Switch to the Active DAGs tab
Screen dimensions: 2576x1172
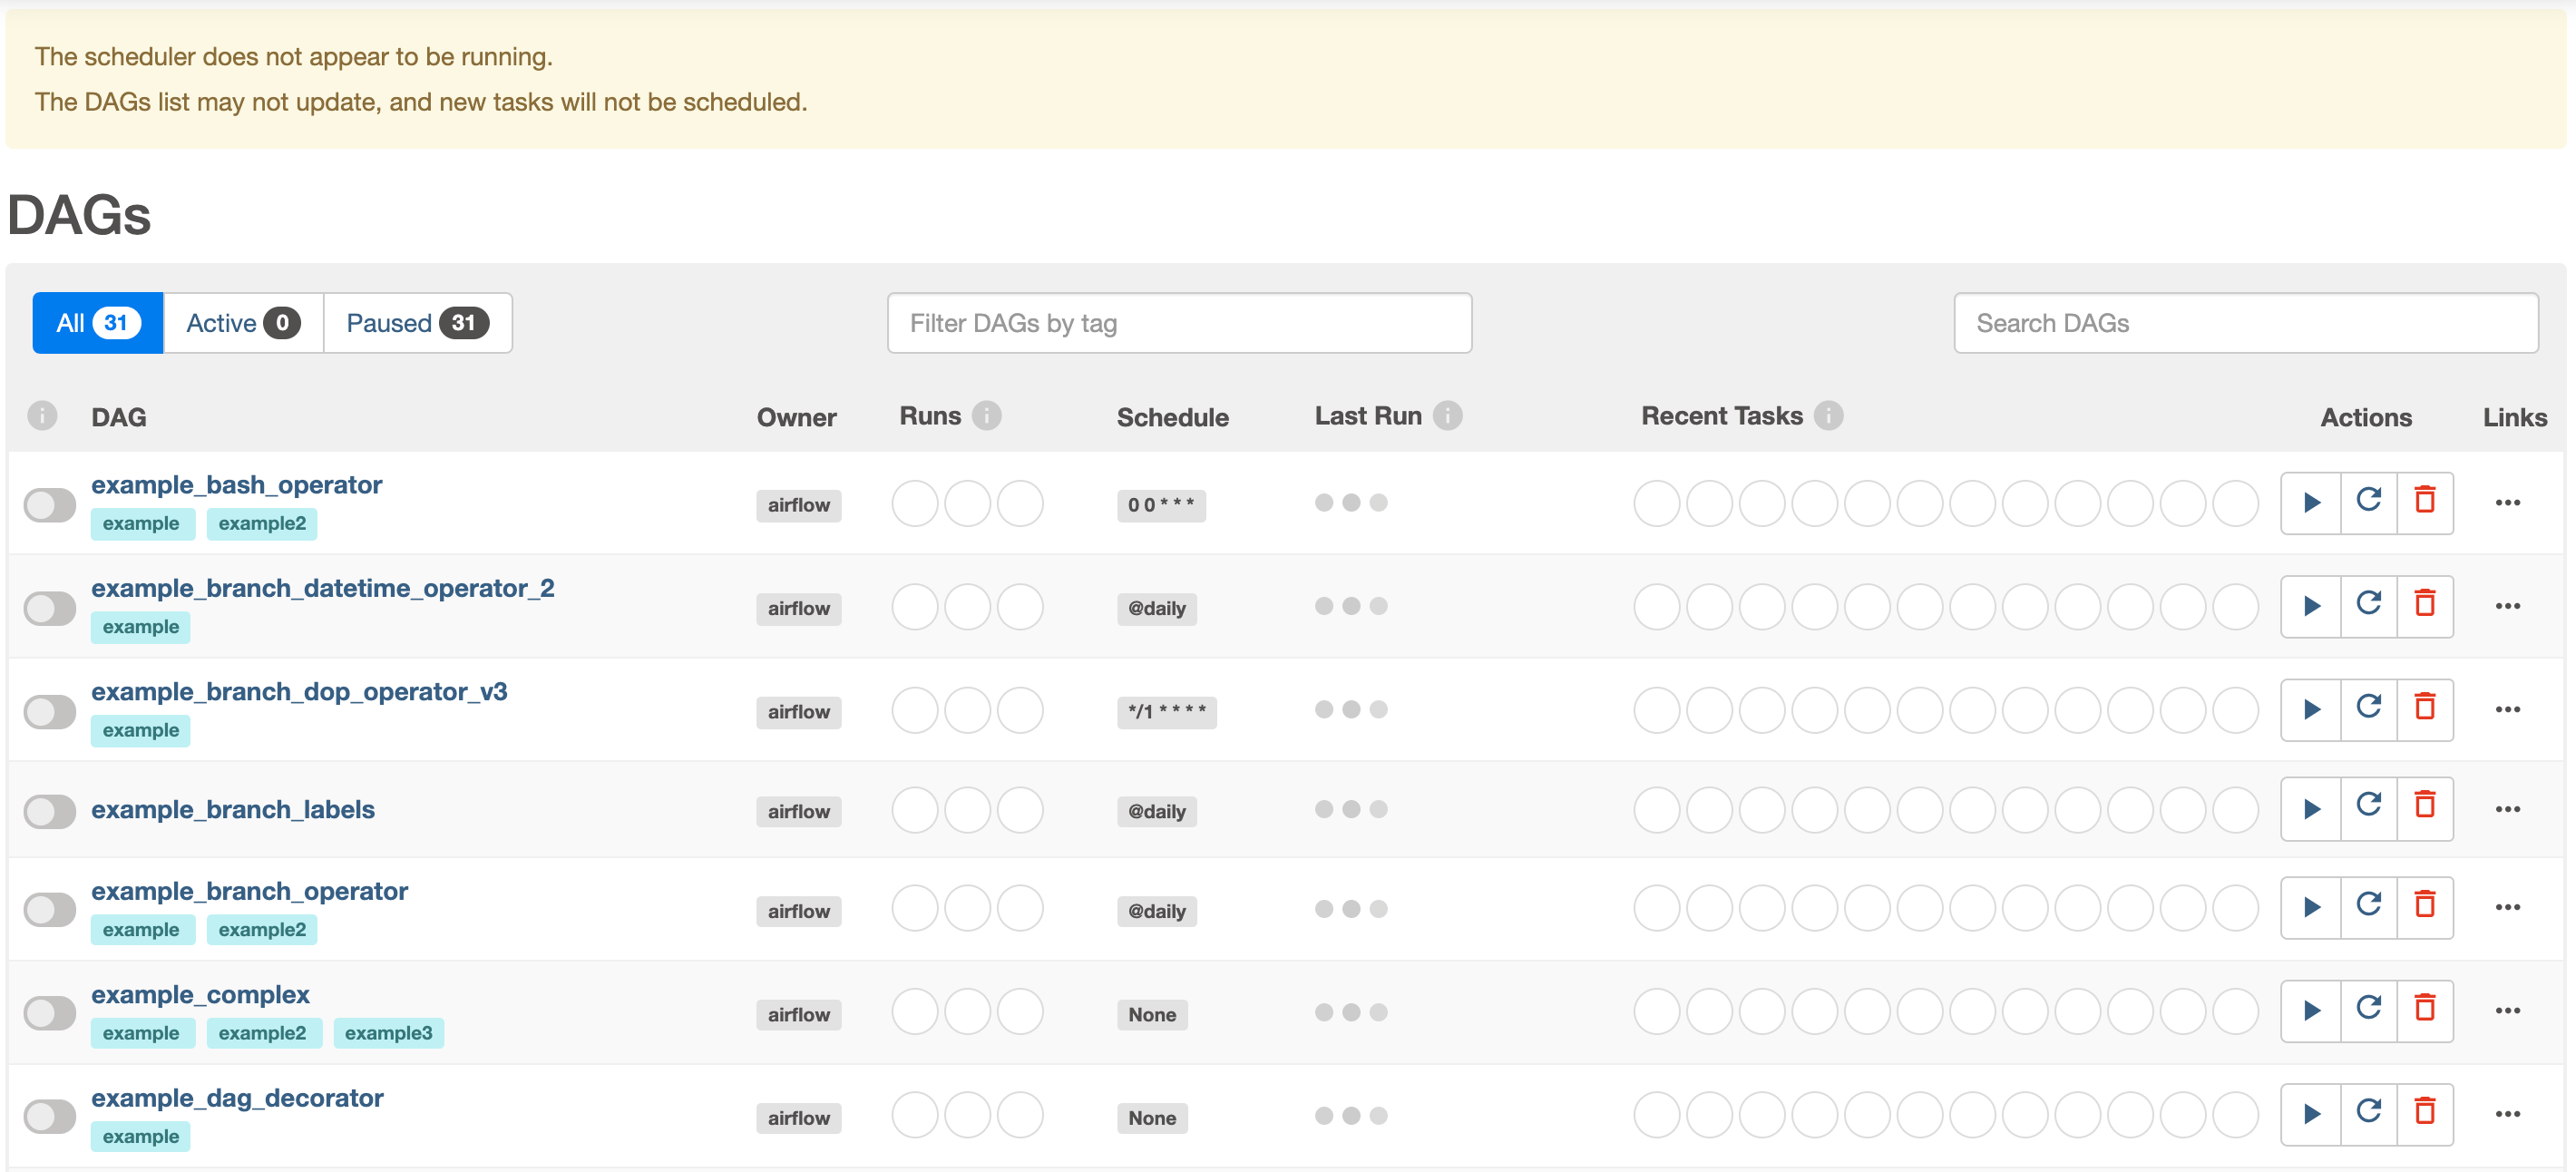coord(242,323)
